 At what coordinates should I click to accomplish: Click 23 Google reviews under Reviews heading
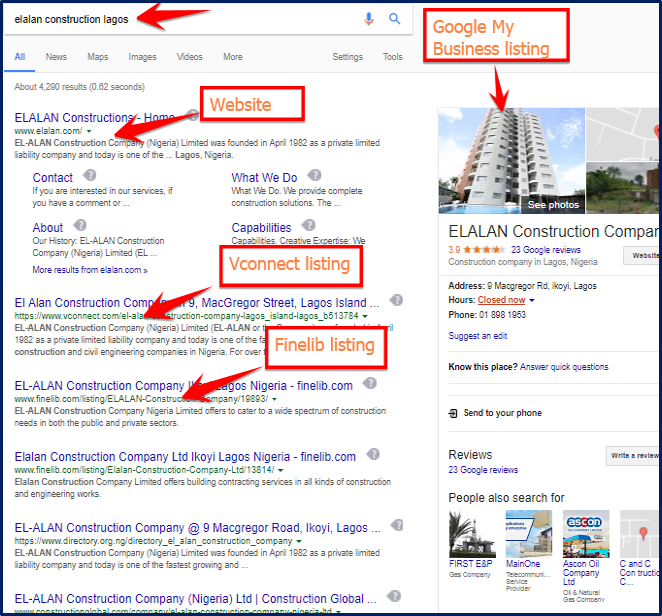[483, 470]
